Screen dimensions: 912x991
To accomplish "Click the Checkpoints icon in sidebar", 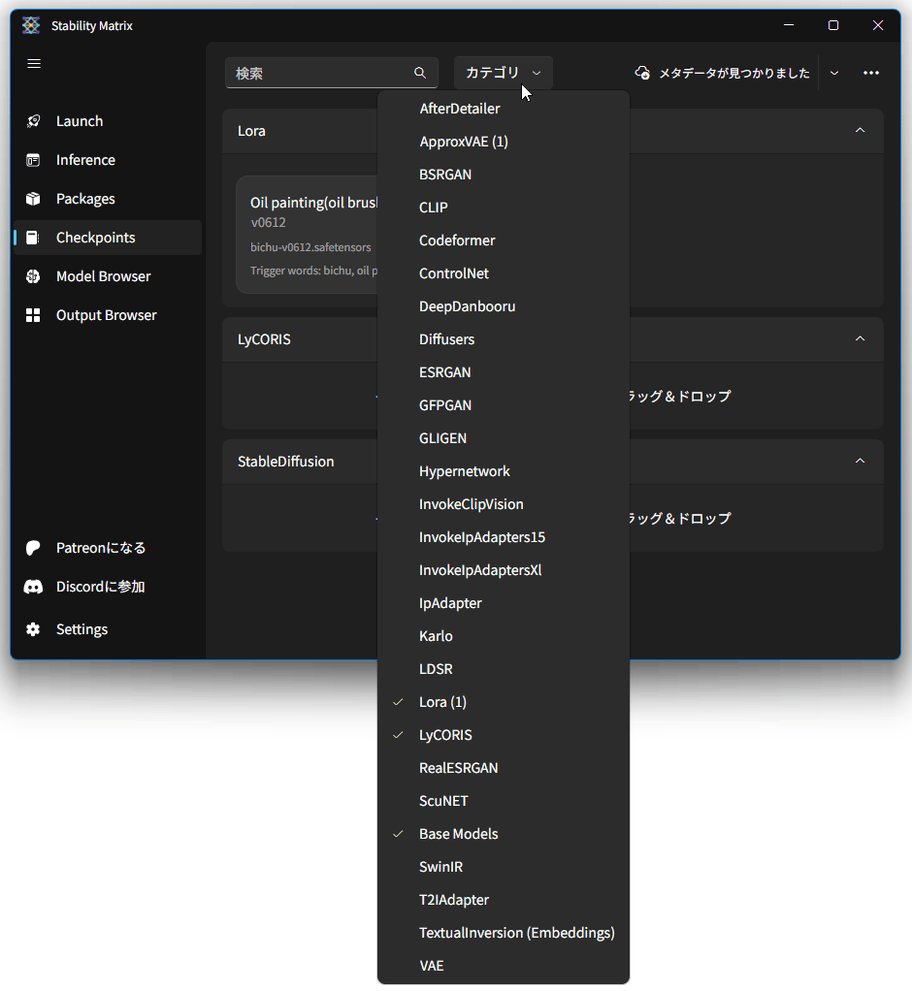I will 33,238.
